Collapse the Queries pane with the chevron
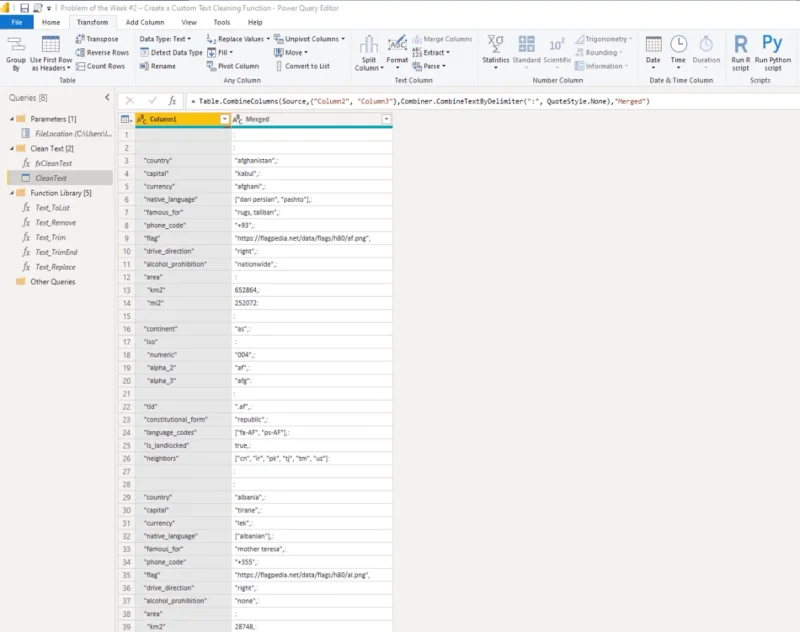800x632 pixels. tap(107, 97)
